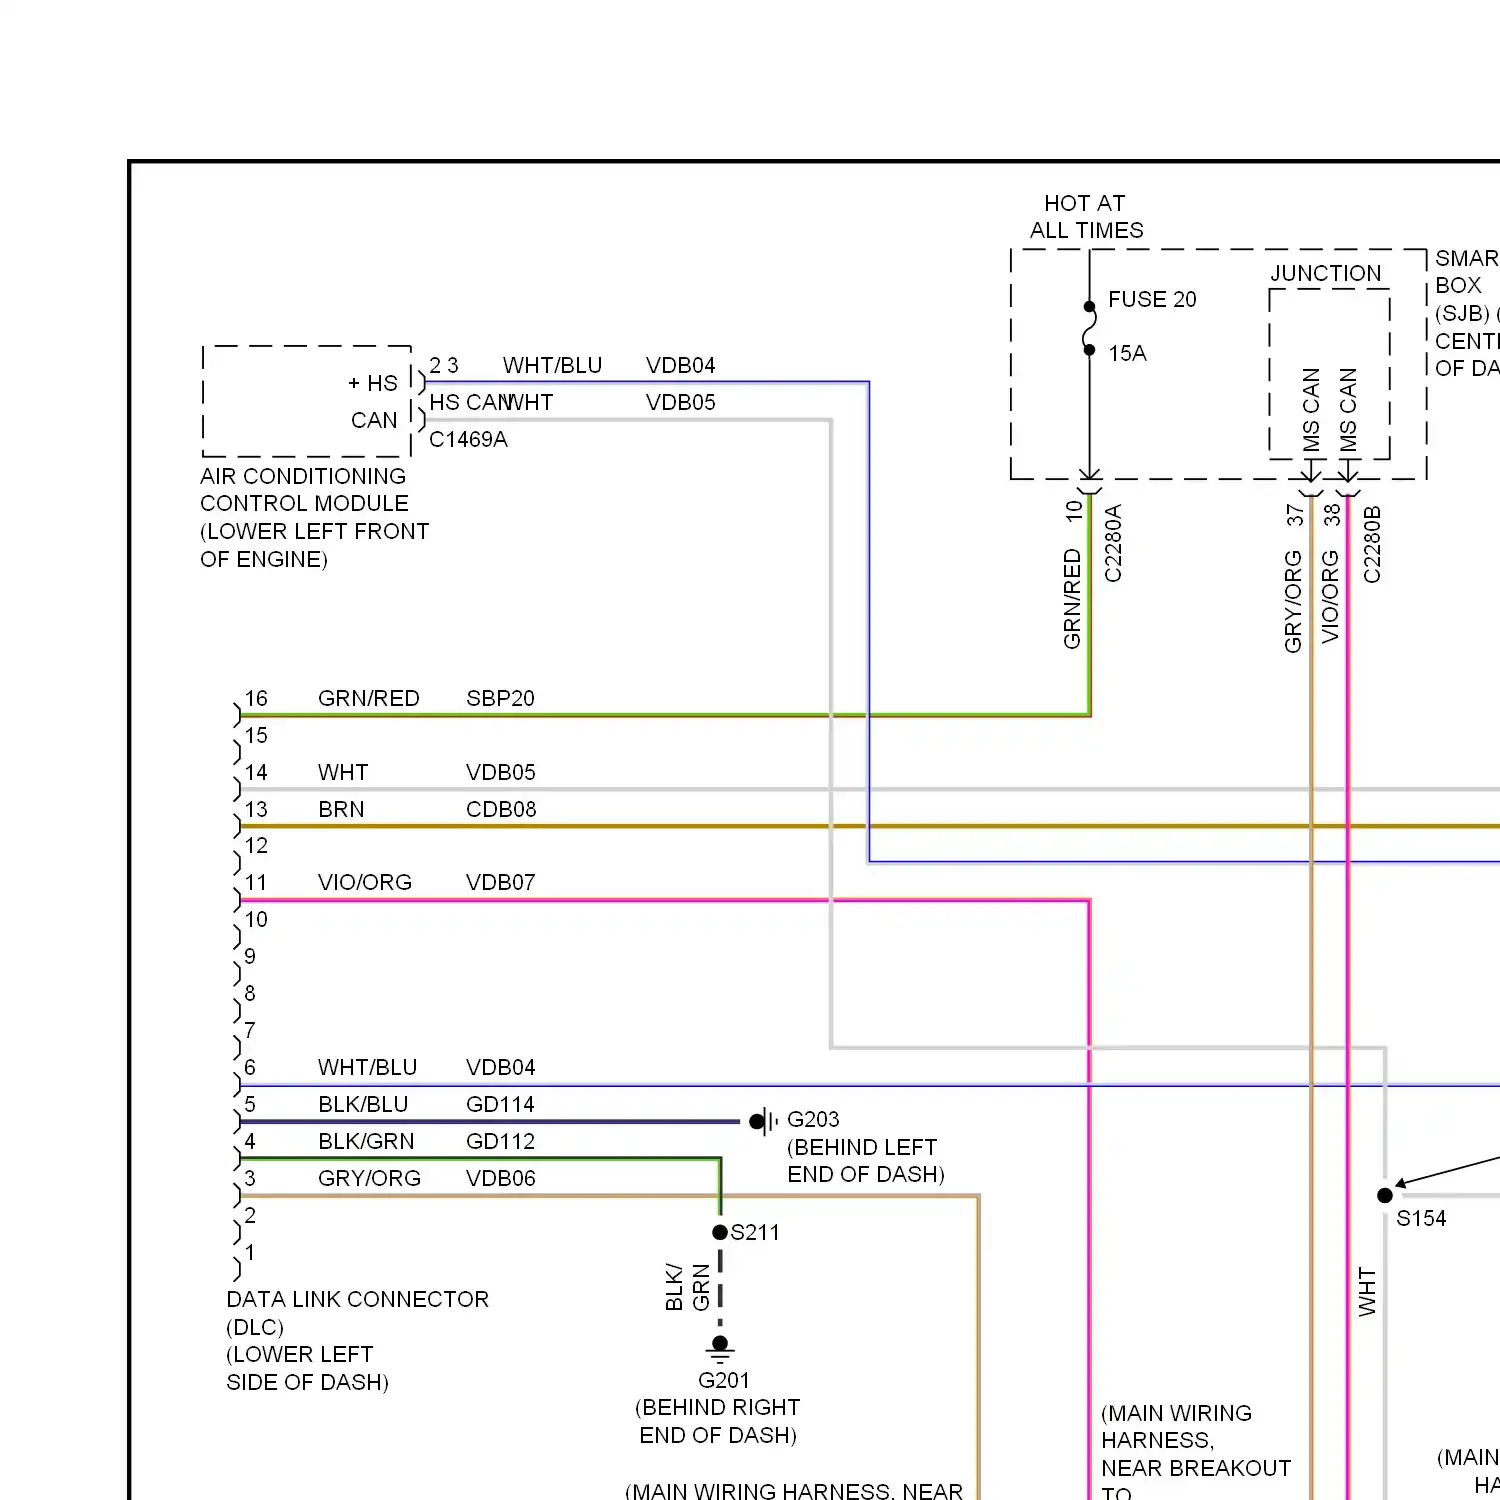Click DLC pin number 8
1500x1500 pixels.
250,993
